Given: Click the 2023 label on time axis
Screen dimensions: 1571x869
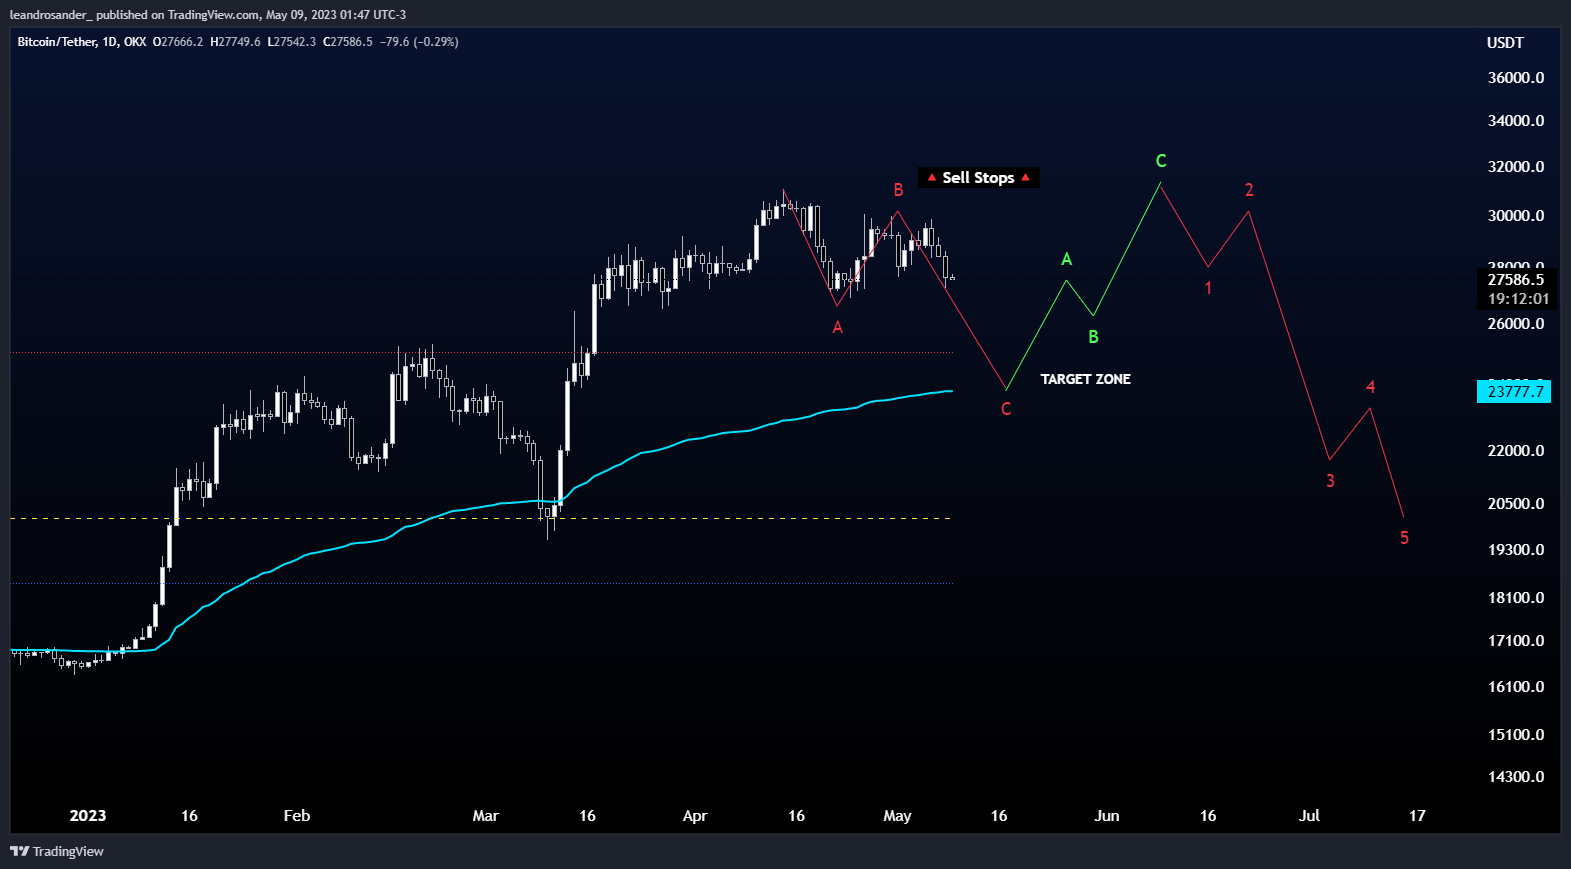Looking at the screenshot, I should tap(88, 816).
